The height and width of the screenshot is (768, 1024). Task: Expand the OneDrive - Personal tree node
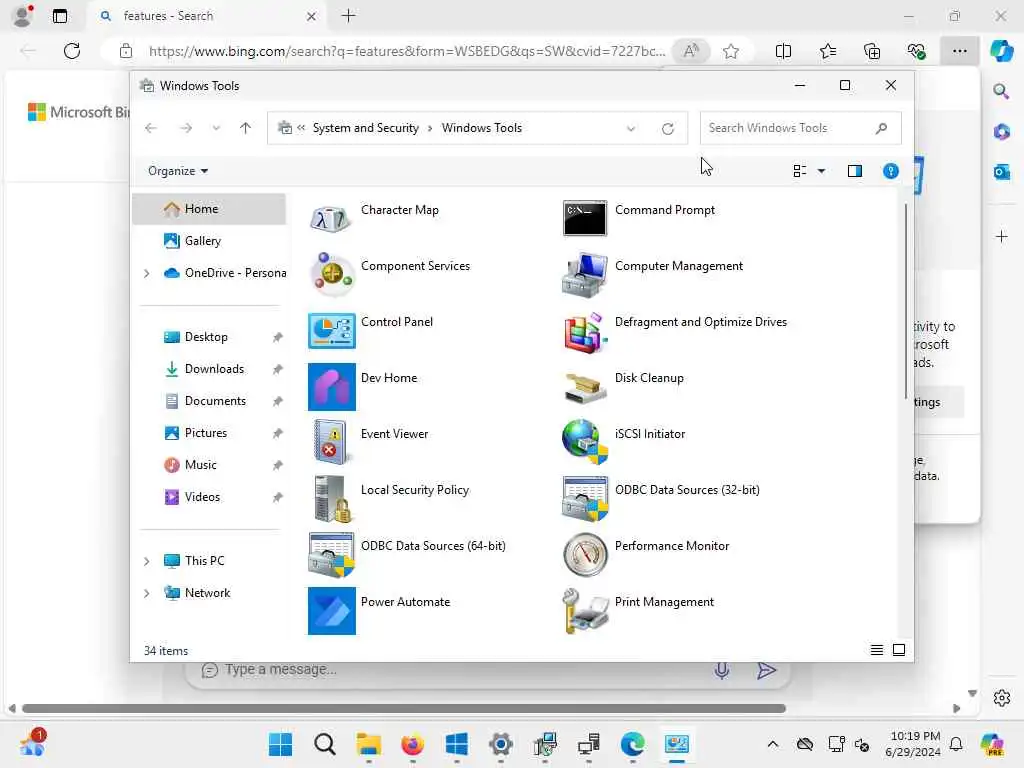click(x=146, y=273)
